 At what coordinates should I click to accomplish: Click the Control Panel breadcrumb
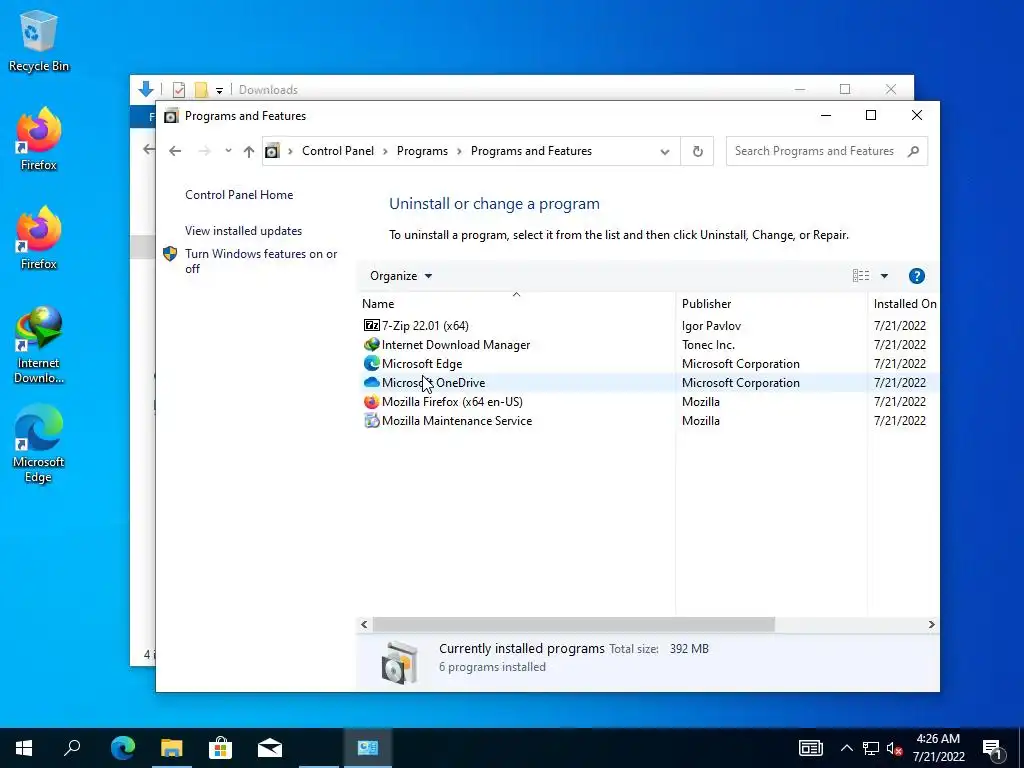pyautogui.click(x=338, y=151)
